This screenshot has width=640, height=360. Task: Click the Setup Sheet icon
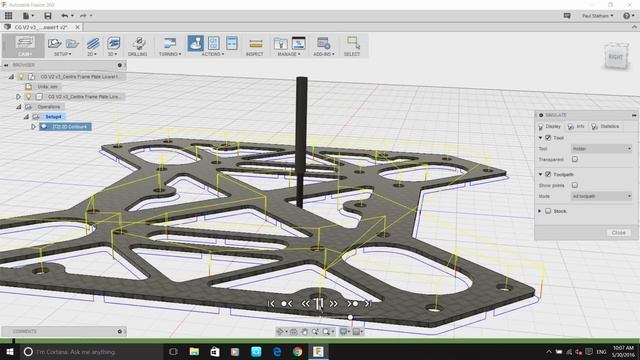[x=232, y=43]
